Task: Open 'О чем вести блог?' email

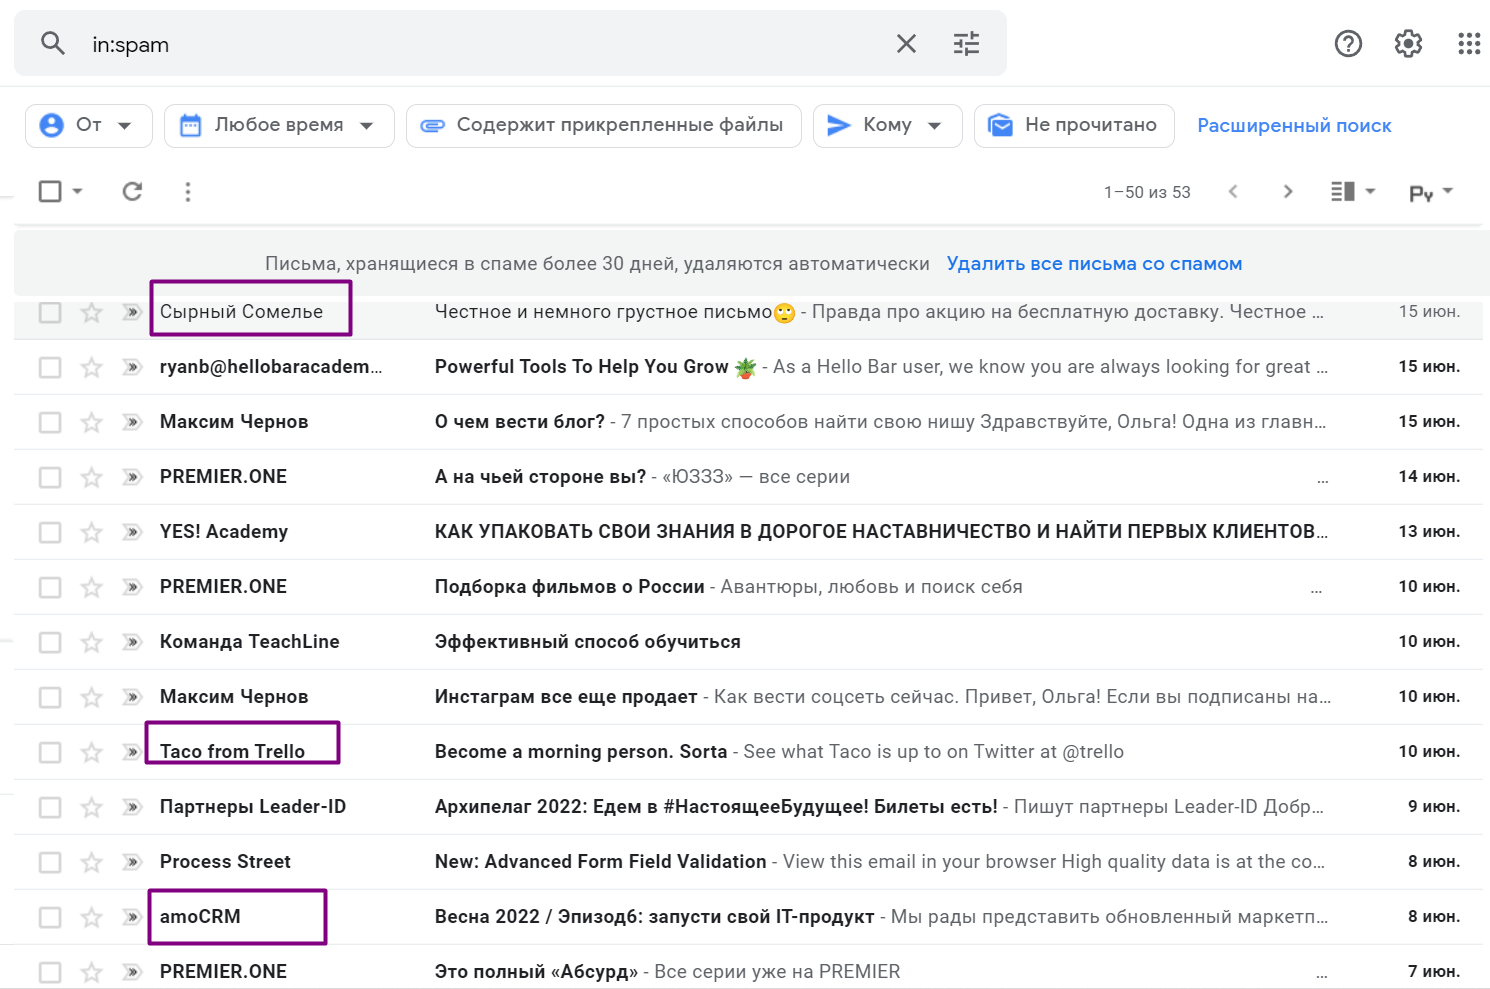Action: (x=519, y=422)
